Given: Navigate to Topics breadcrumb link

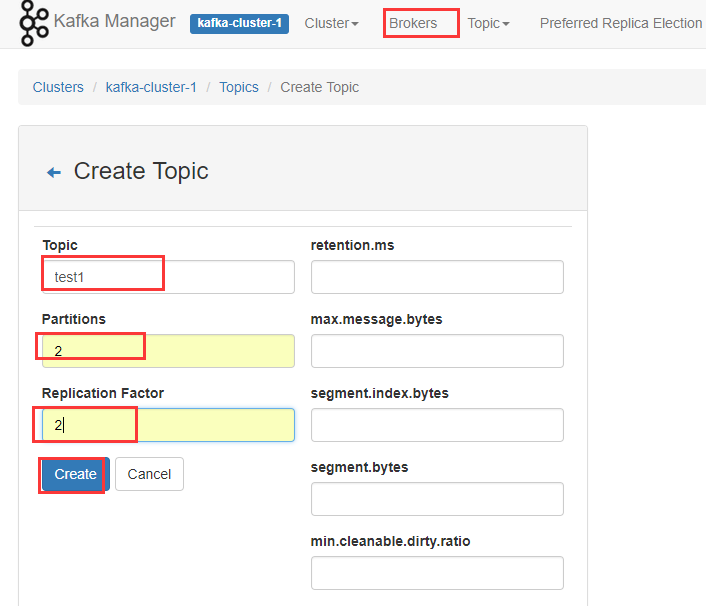Looking at the screenshot, I should pos(239,87).
